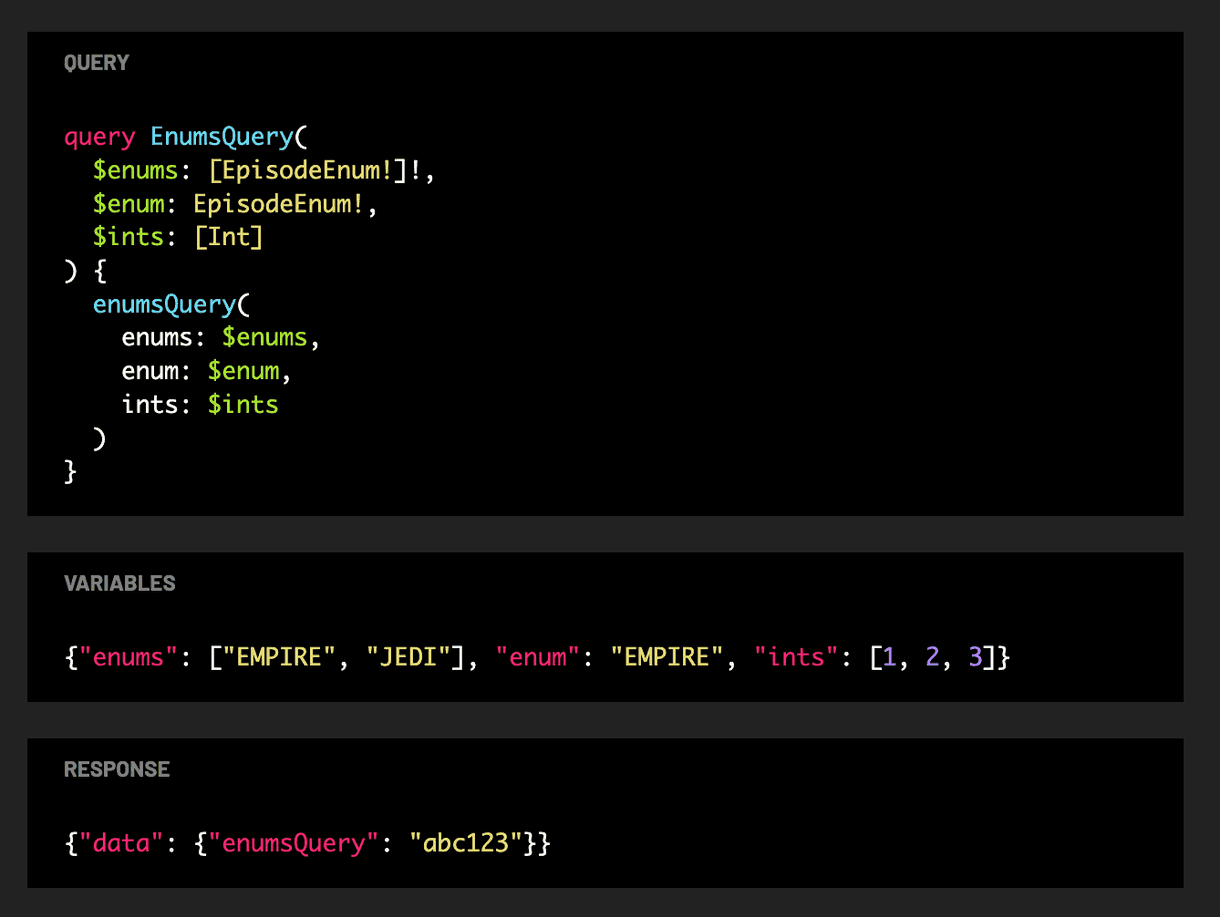The width and height of the screenshot is (1220, 917).
Task: Select the data key in the response
Action: pyautogui.click(x=123, y=843)
